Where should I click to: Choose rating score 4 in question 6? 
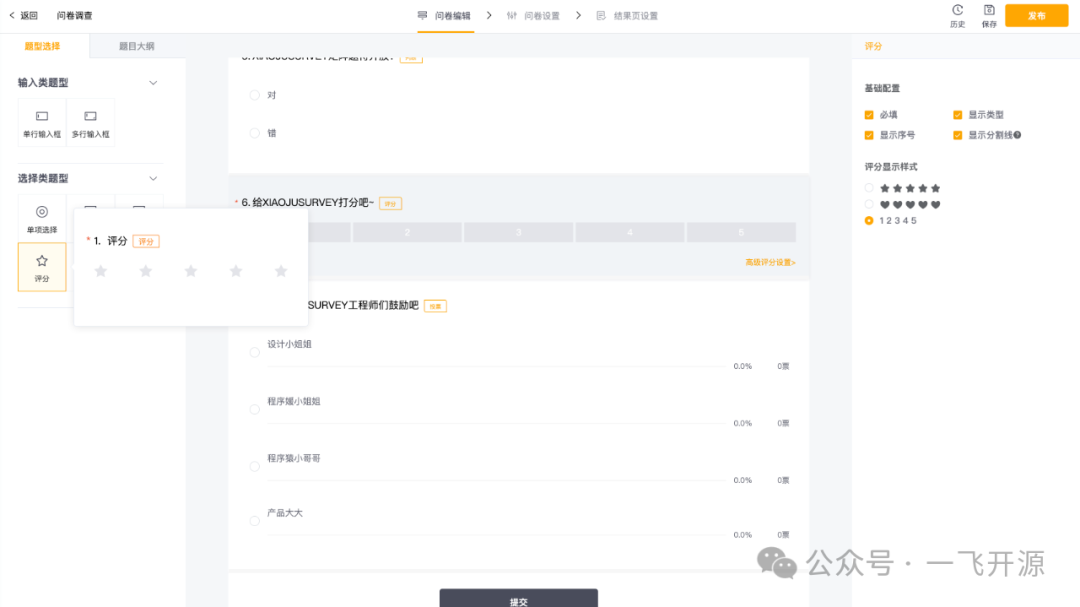point(630,232)
